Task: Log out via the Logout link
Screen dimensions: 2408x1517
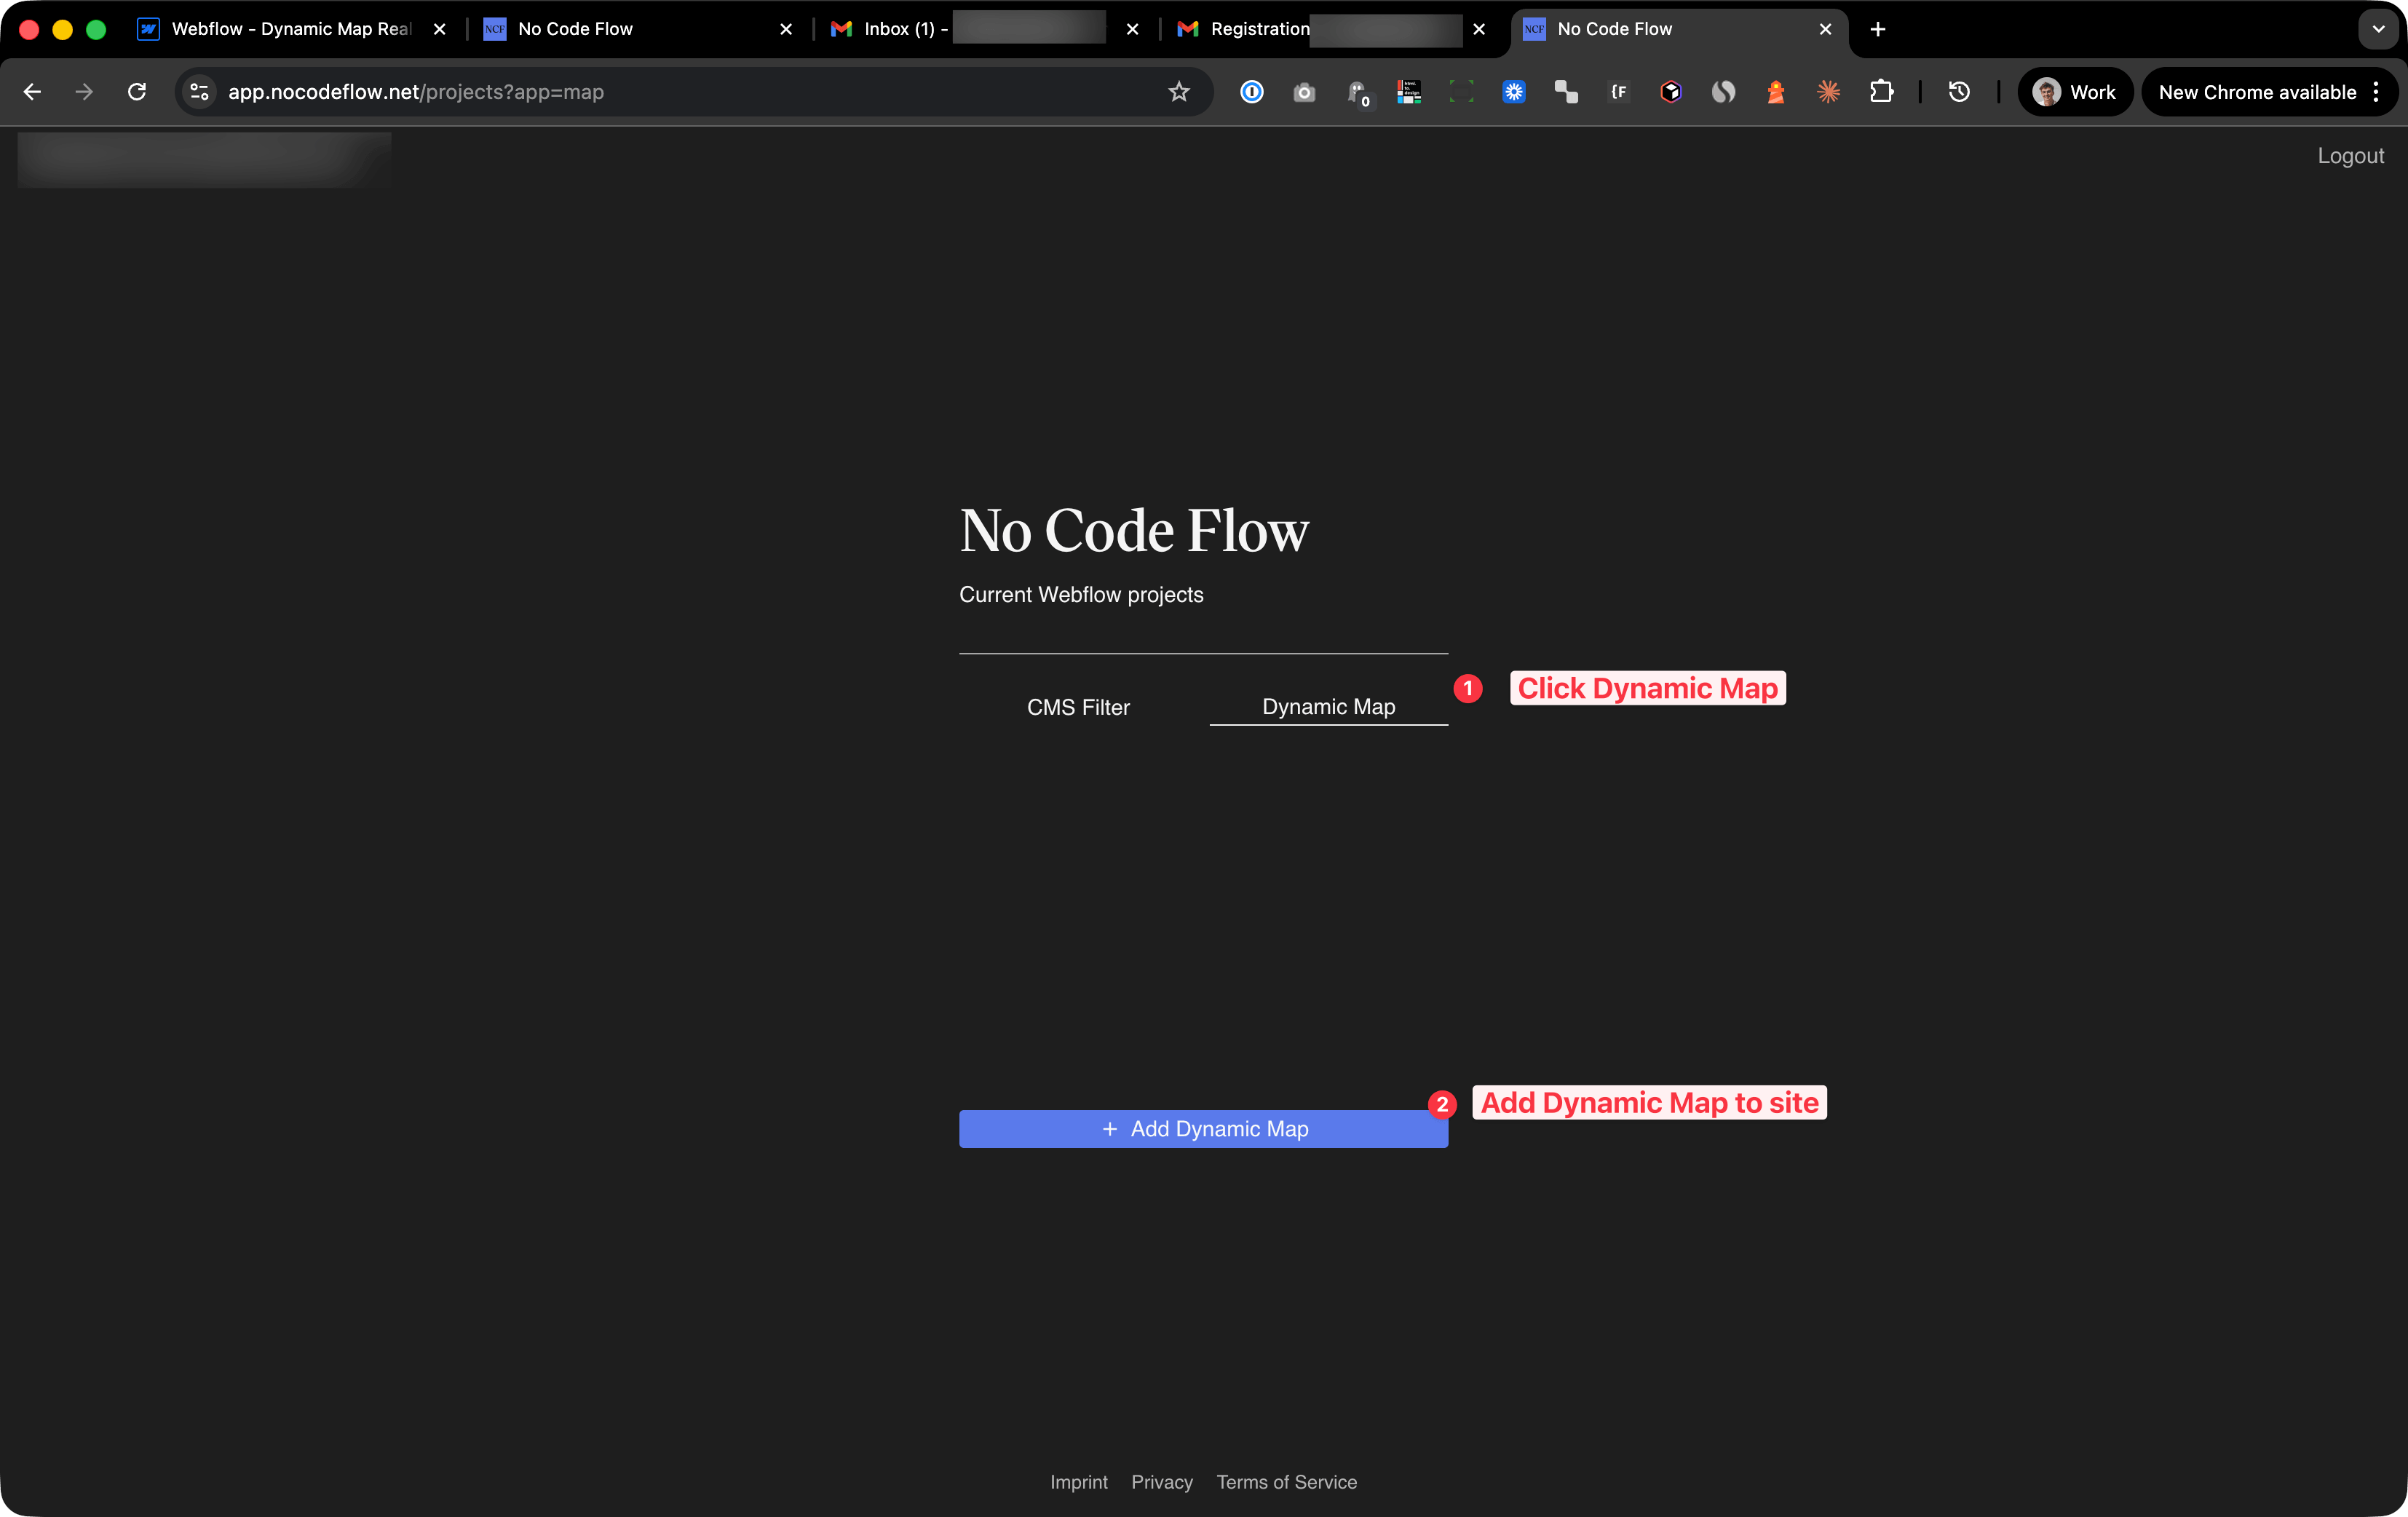Action: [x=2350, y=156]
